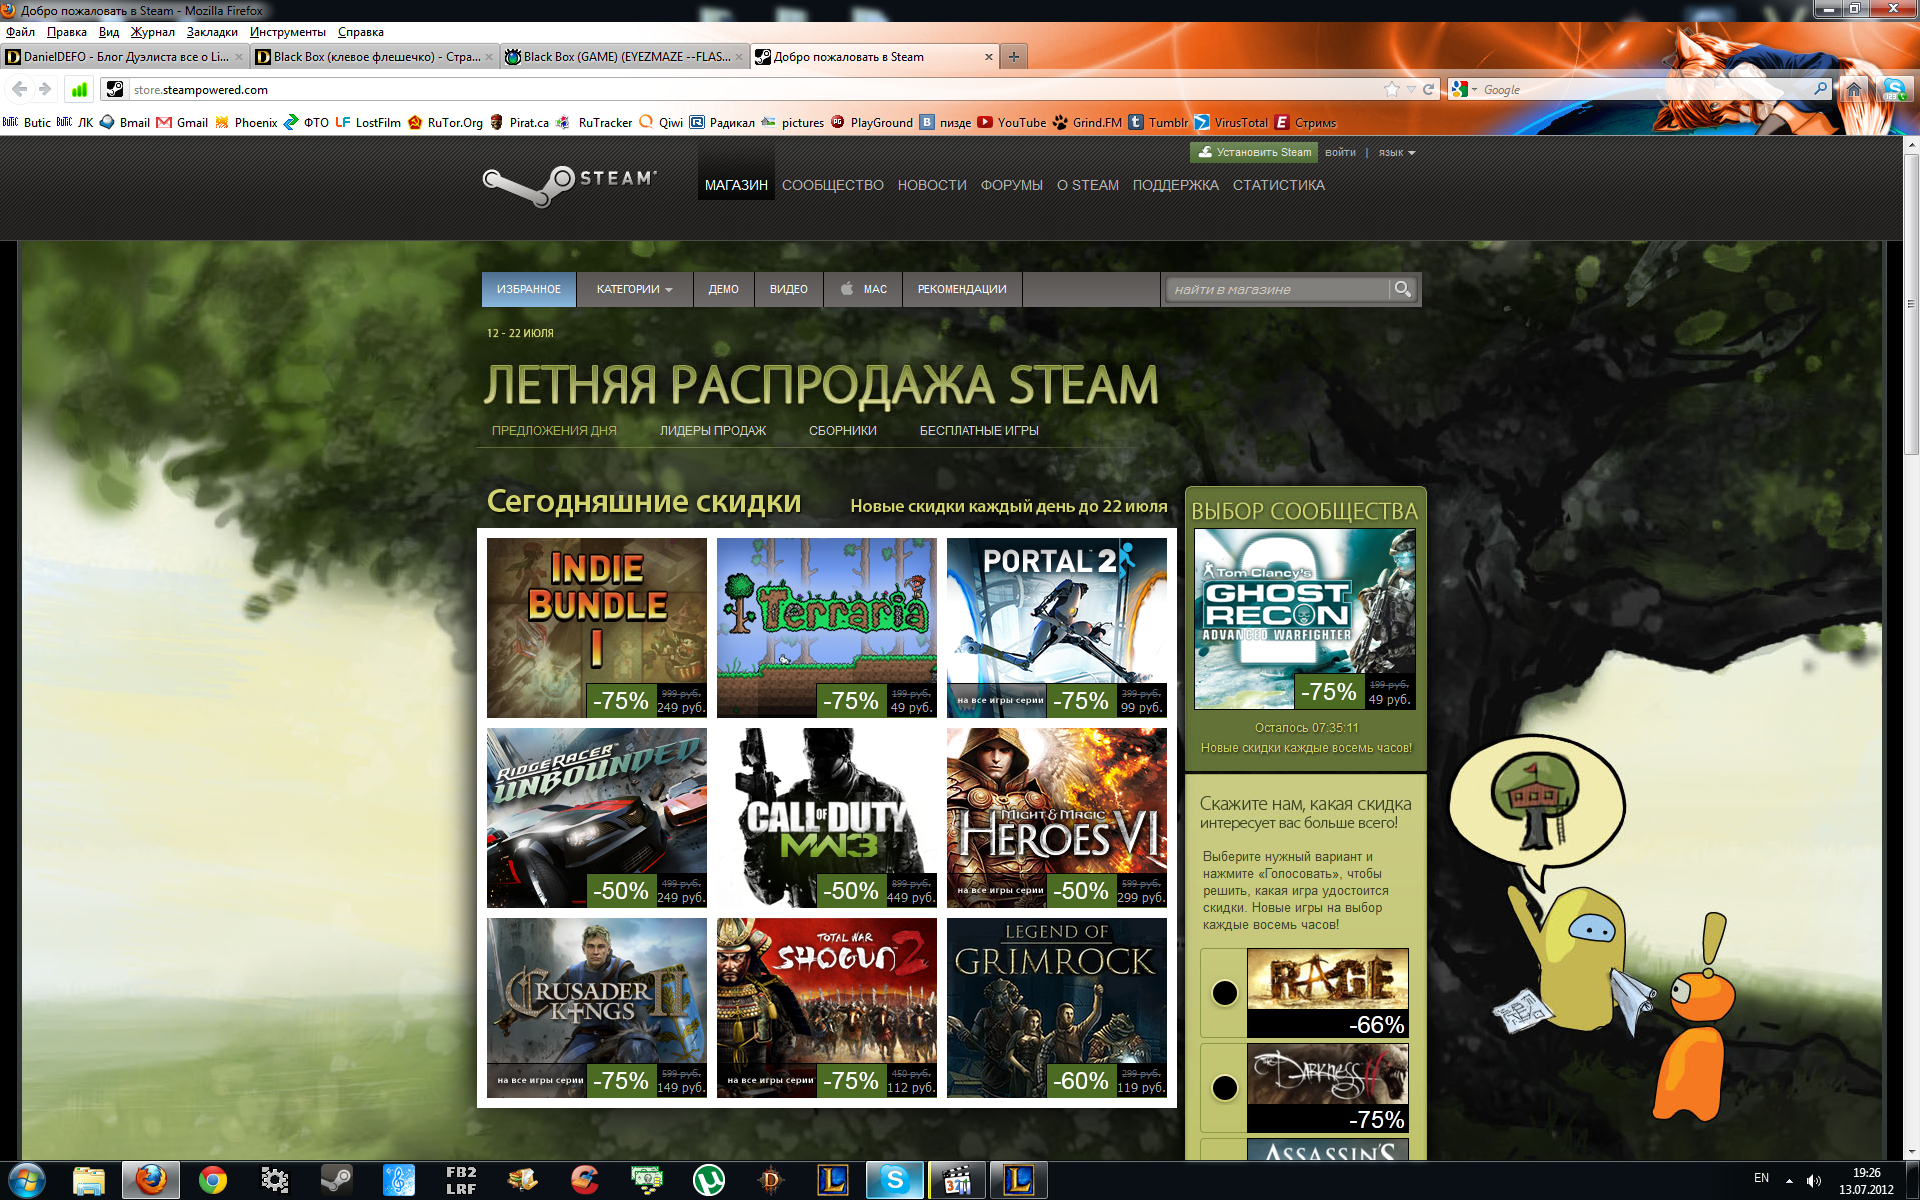Open Windows Explorer folder on the taskbar
The image size is (1920, 1200).
(89, 1181)
